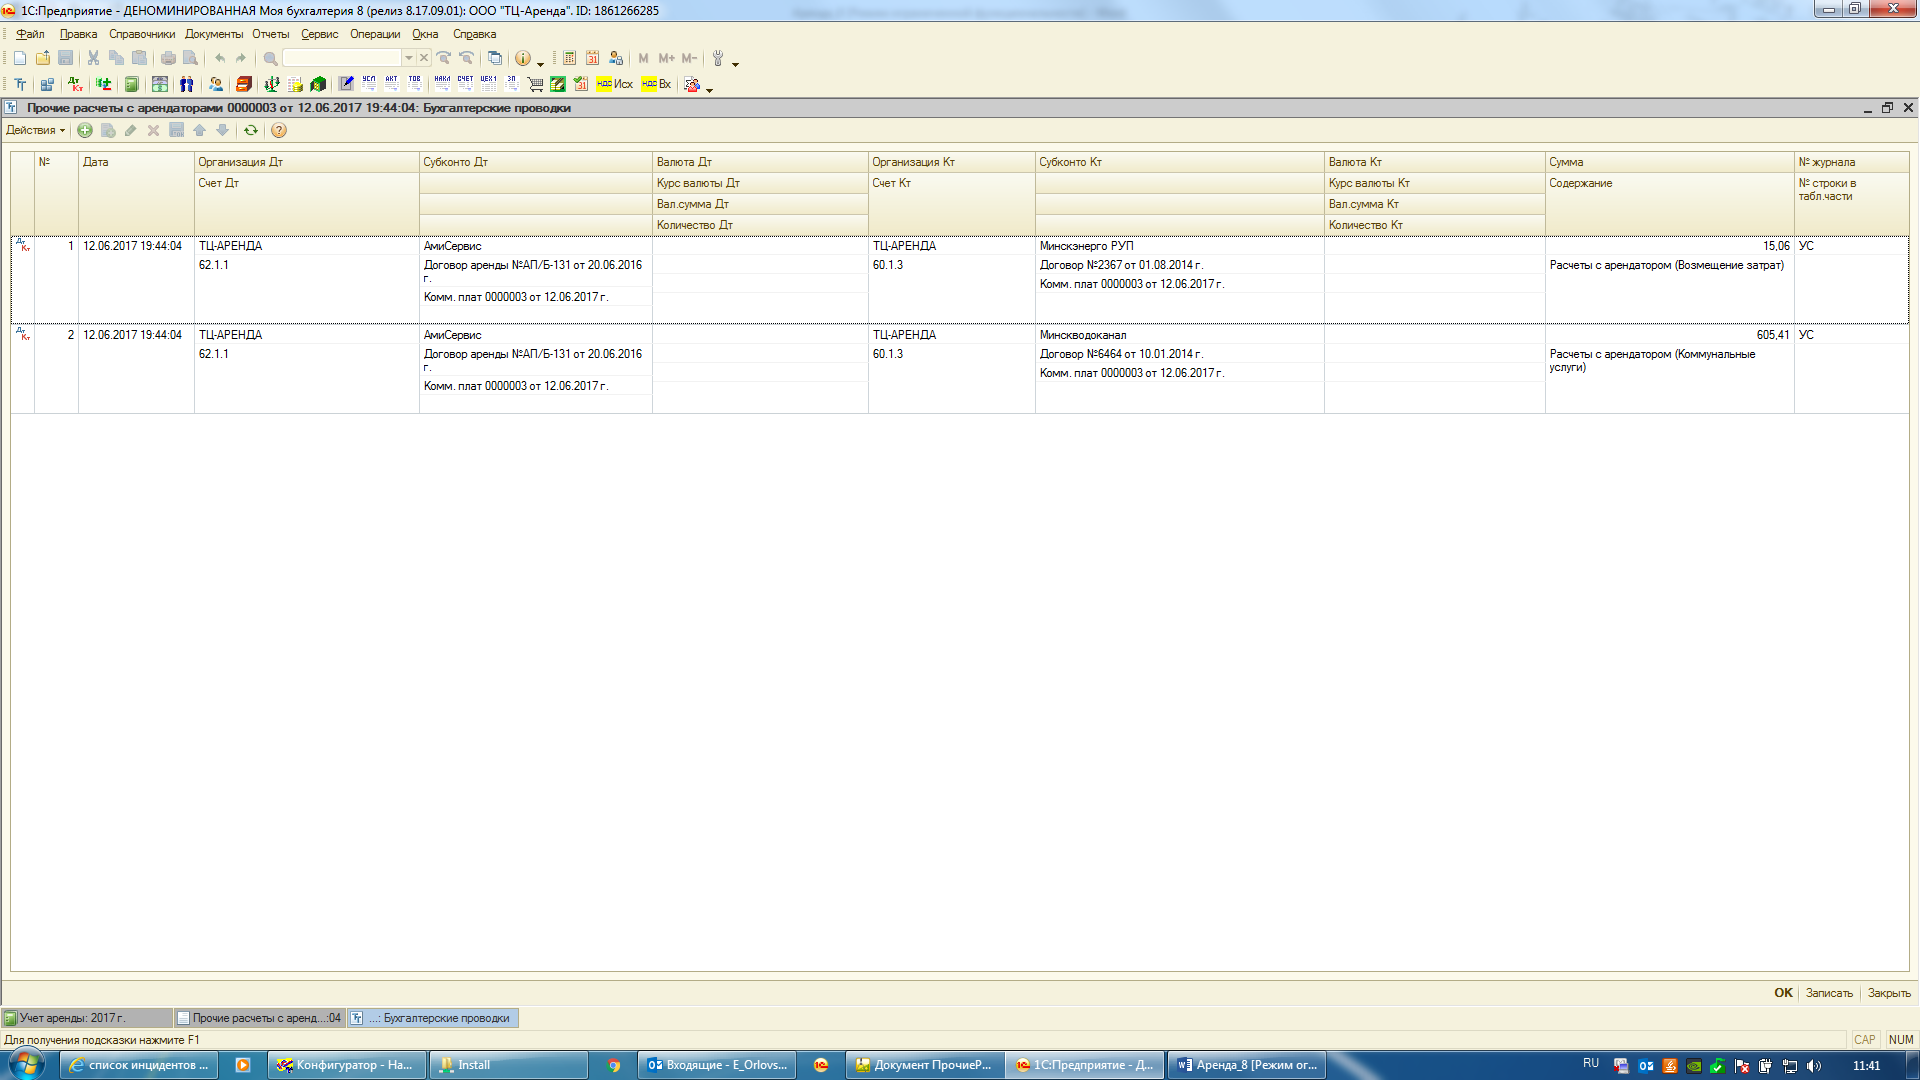Click the calculator icon in top toolbar

click(x=569, y=58)
